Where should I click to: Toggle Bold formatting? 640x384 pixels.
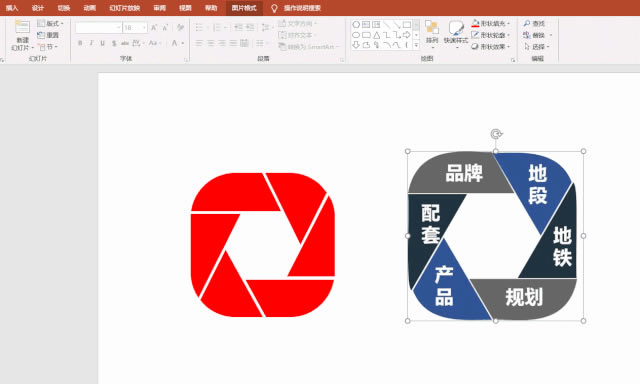coord(80,43)
